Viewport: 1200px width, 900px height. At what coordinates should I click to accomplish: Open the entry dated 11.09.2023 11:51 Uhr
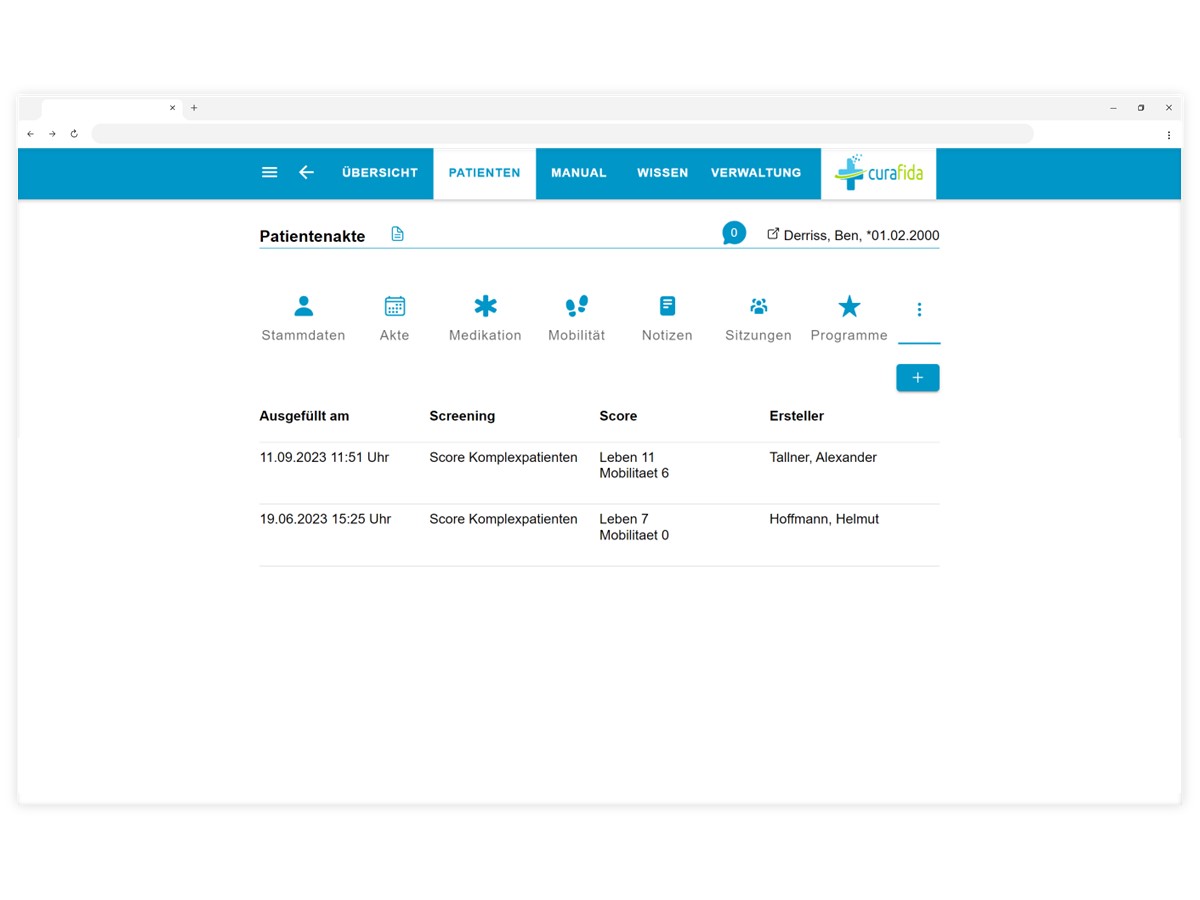pos(324,458)
